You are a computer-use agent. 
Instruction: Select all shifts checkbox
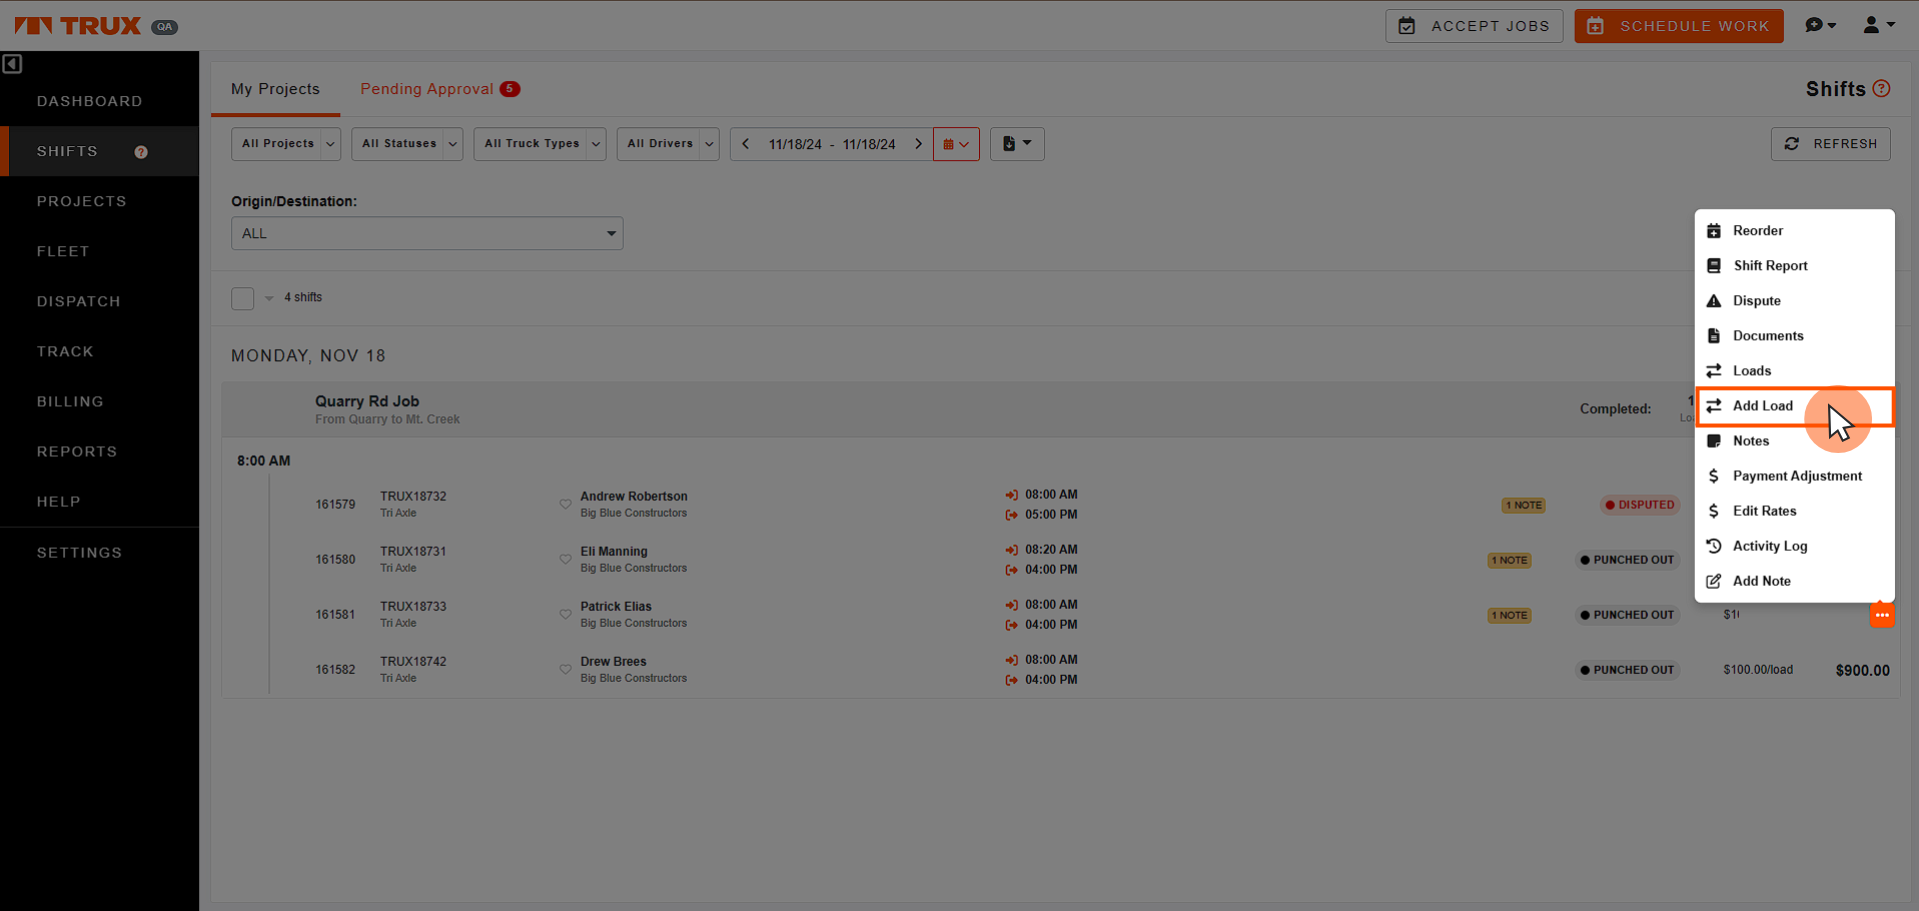pyautogui.click(x=243, y=298)
